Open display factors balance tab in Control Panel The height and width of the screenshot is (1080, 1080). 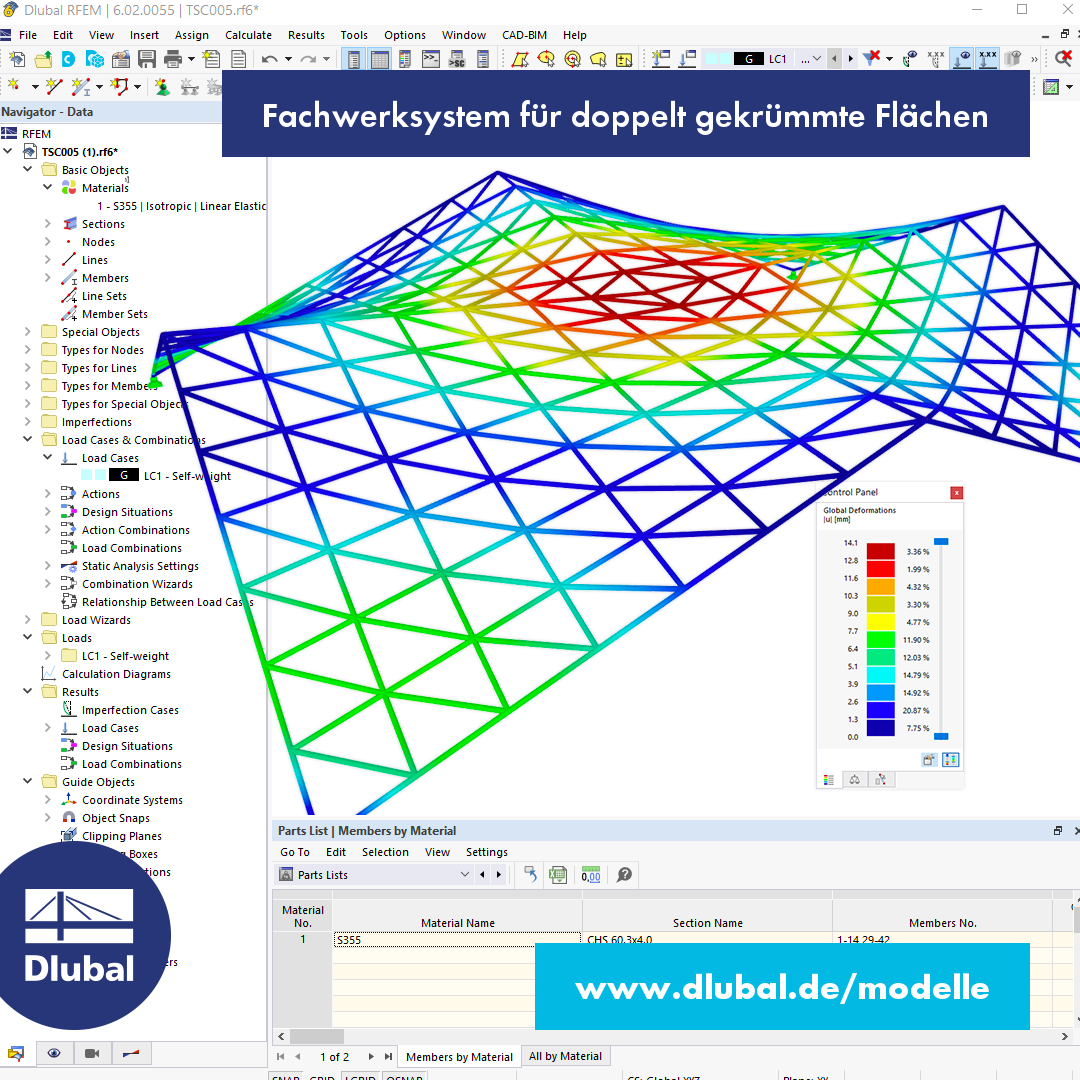854,780
